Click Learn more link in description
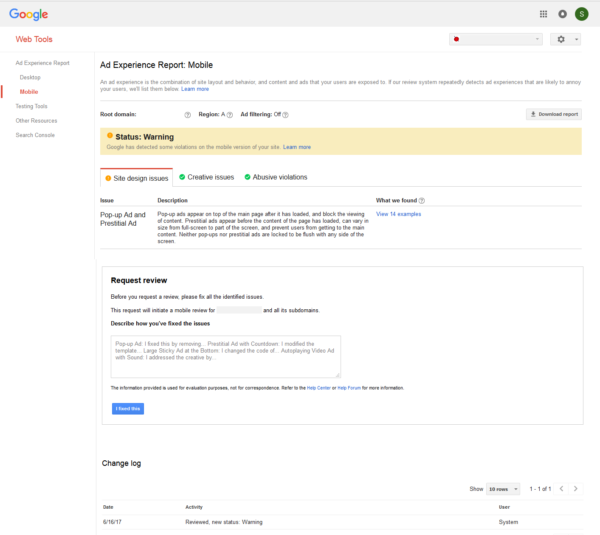 (x=195, y=89)
